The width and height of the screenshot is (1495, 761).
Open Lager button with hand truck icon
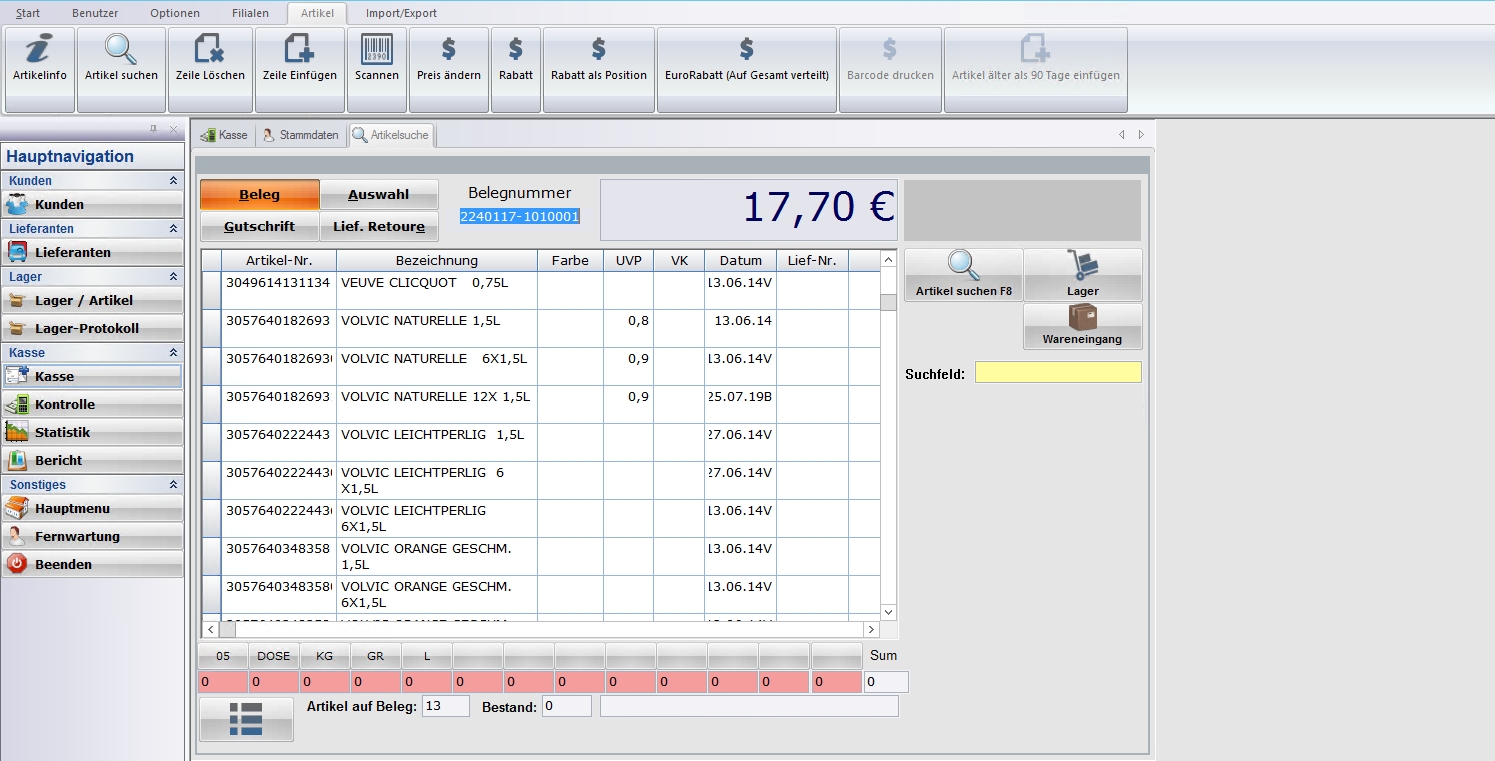(1082, 274)
